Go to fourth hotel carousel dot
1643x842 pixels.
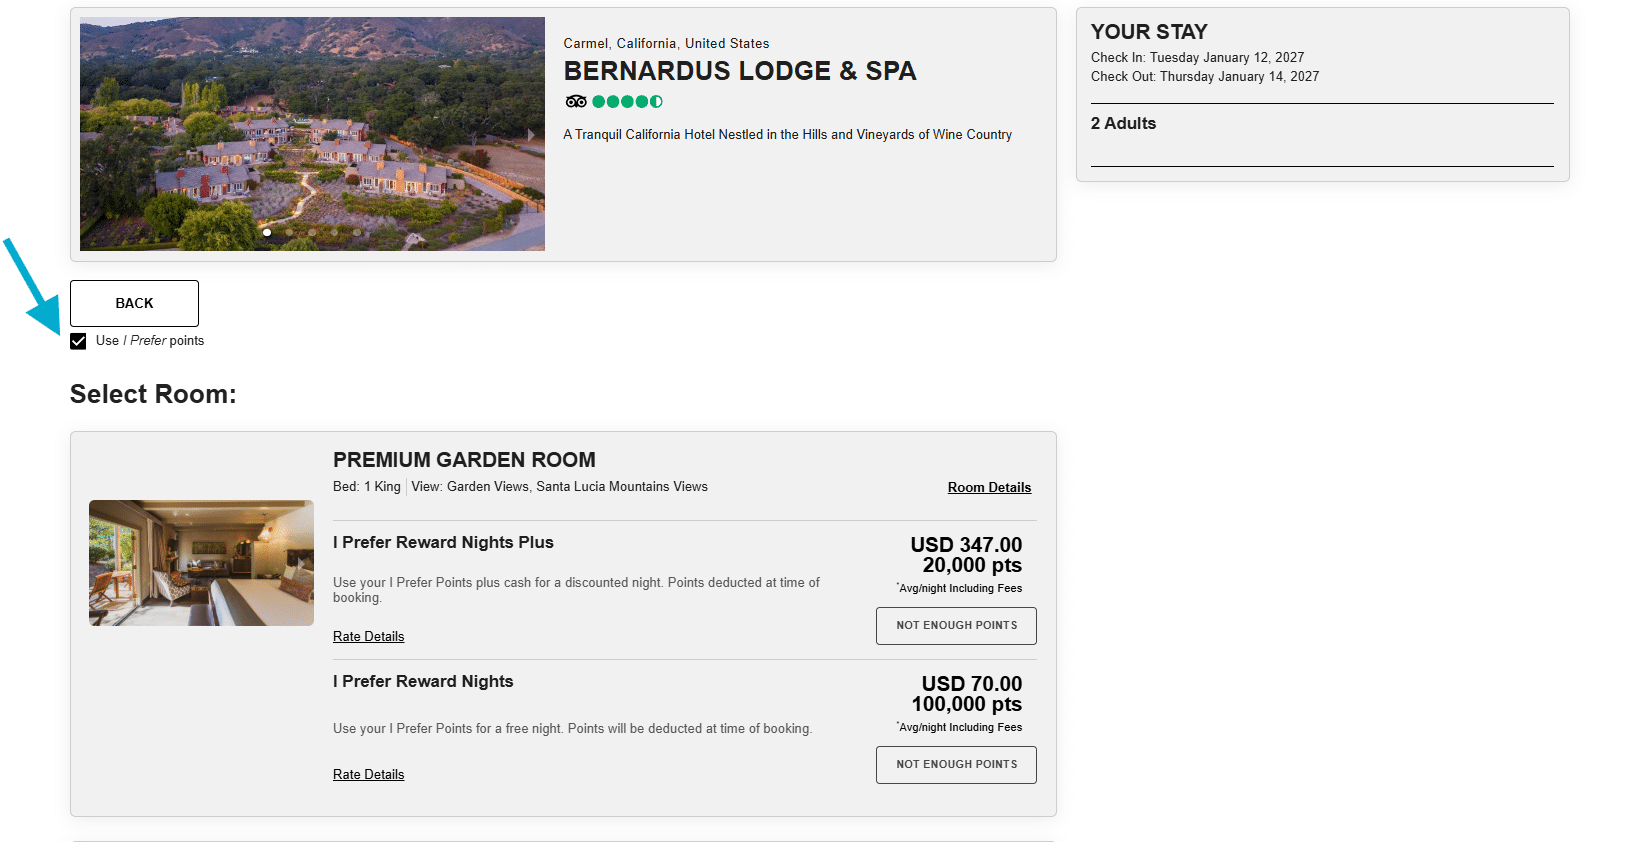[334, 232]
